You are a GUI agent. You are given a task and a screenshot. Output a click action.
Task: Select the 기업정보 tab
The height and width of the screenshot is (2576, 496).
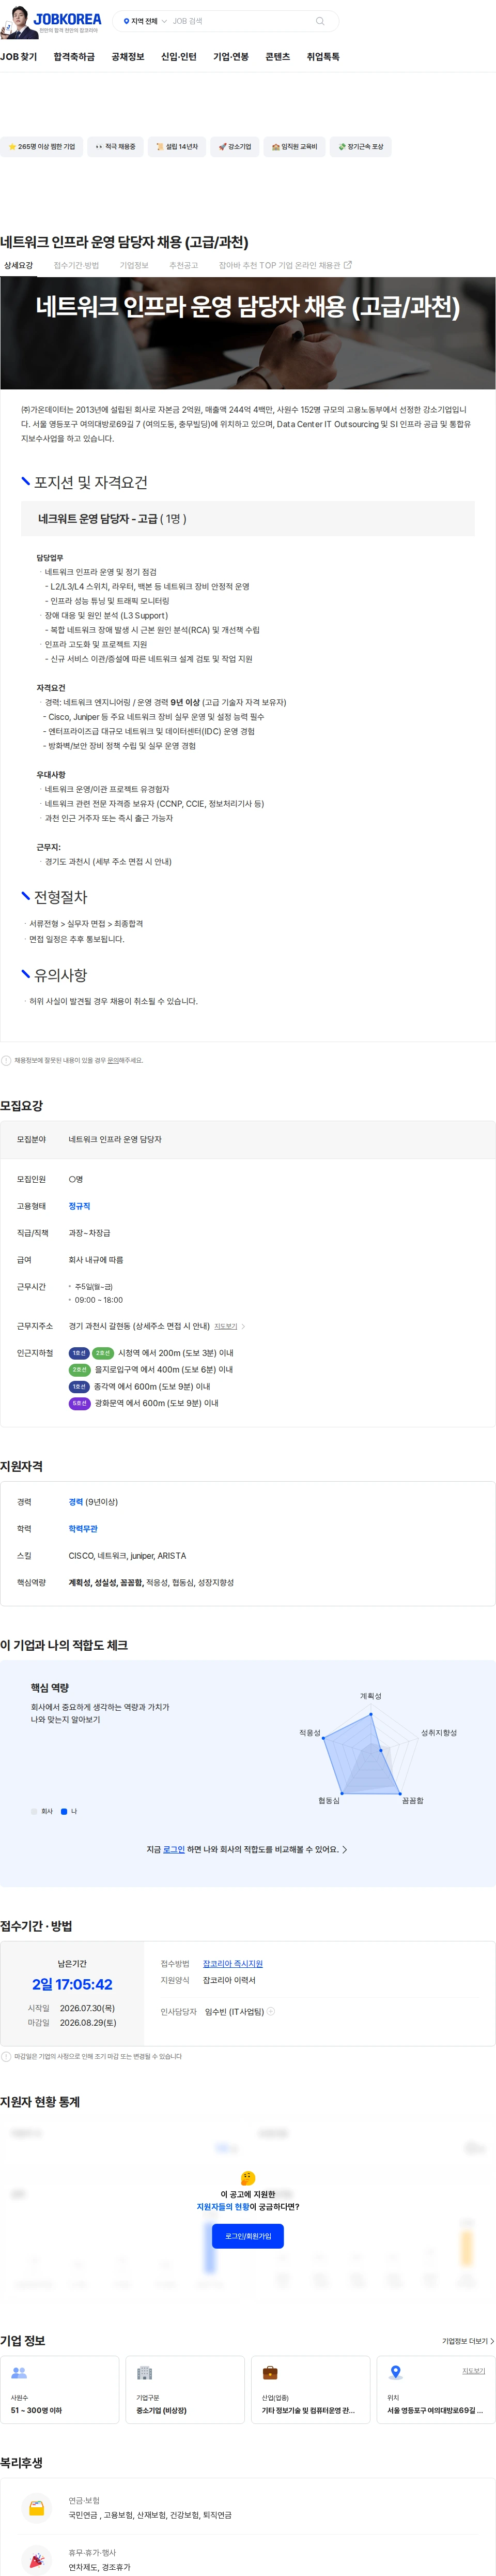click(134, 266)
